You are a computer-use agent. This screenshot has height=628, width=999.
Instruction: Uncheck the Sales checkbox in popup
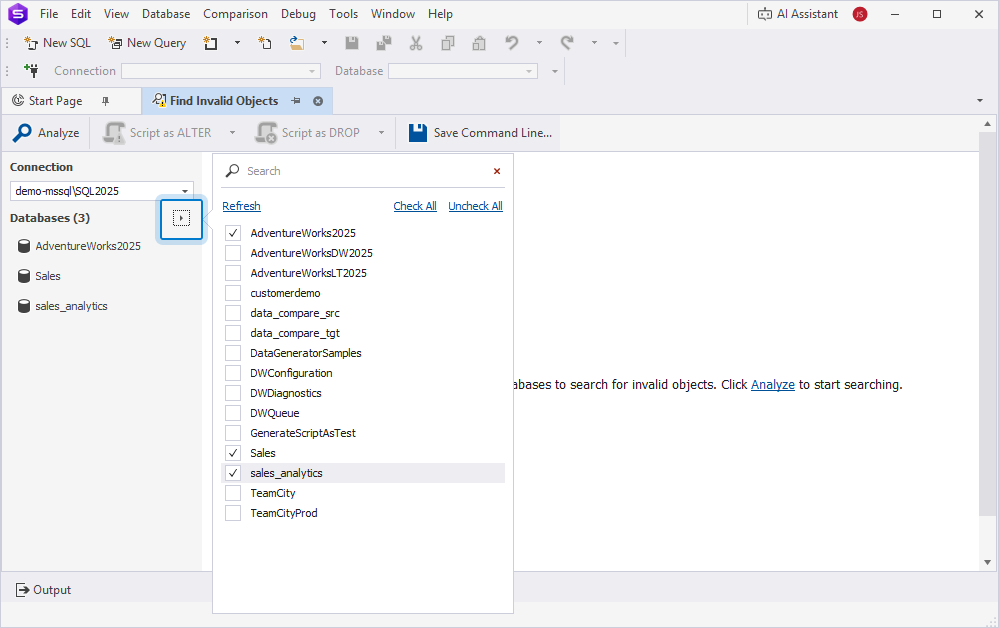click(233, 453)
